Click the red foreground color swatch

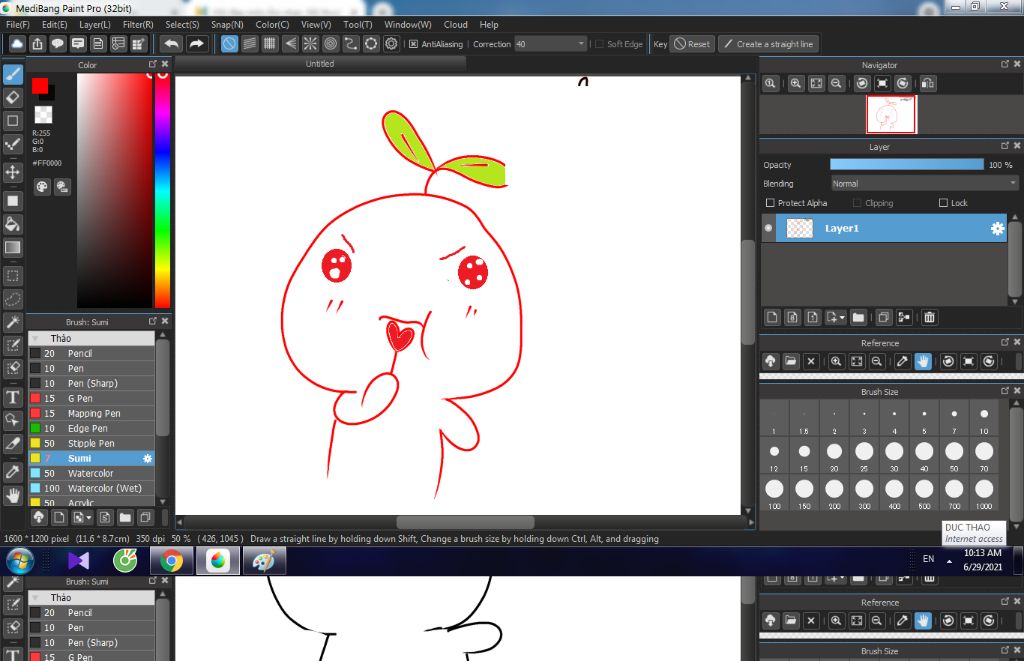coord(40,86)
